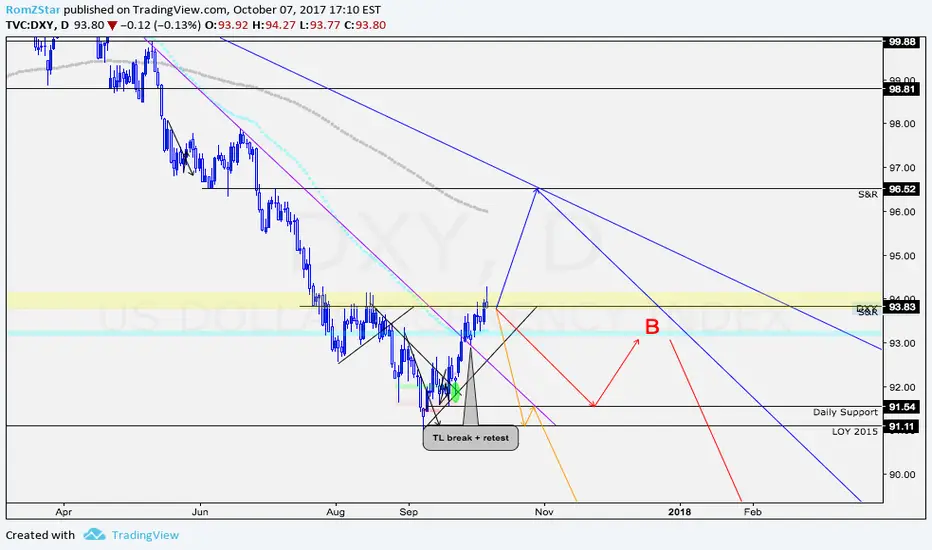Click the 99.88 price label
This screenshot has width=932, height=550.
coord(902,42)
